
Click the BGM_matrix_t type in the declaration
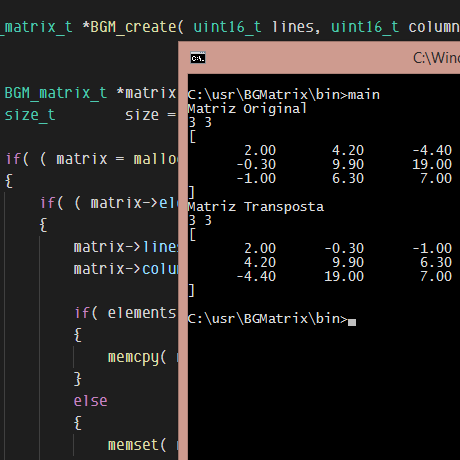pos(56,93)
